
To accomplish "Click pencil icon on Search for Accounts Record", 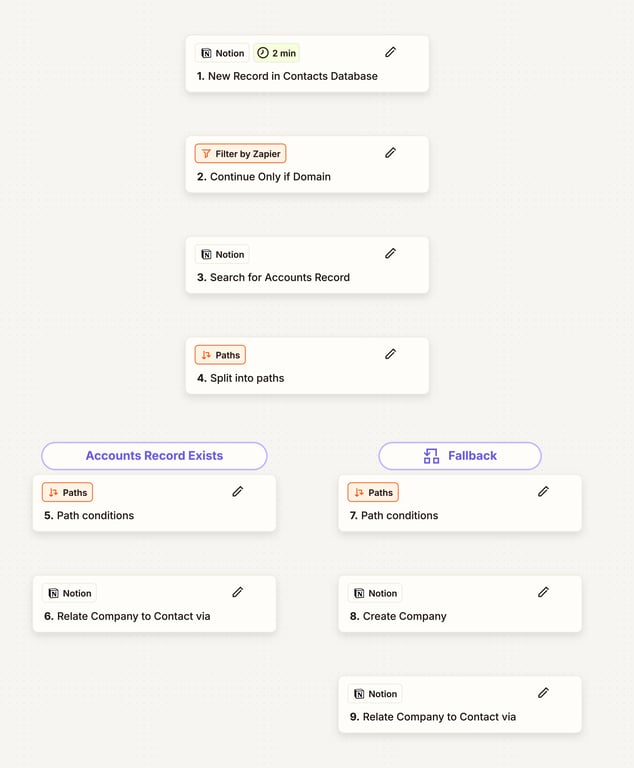I will point(390,253).
